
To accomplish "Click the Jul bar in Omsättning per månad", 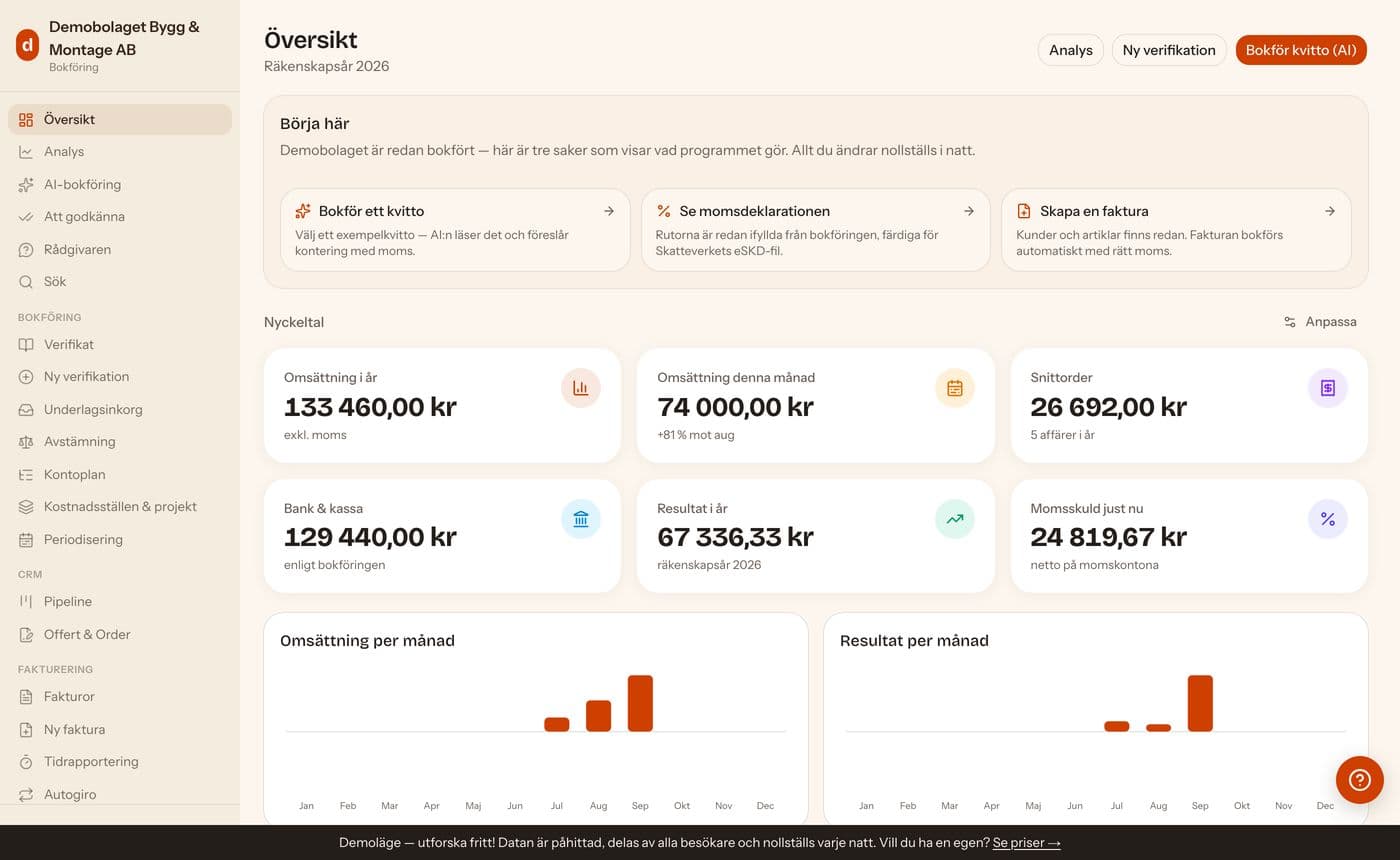I will [557, 724].
